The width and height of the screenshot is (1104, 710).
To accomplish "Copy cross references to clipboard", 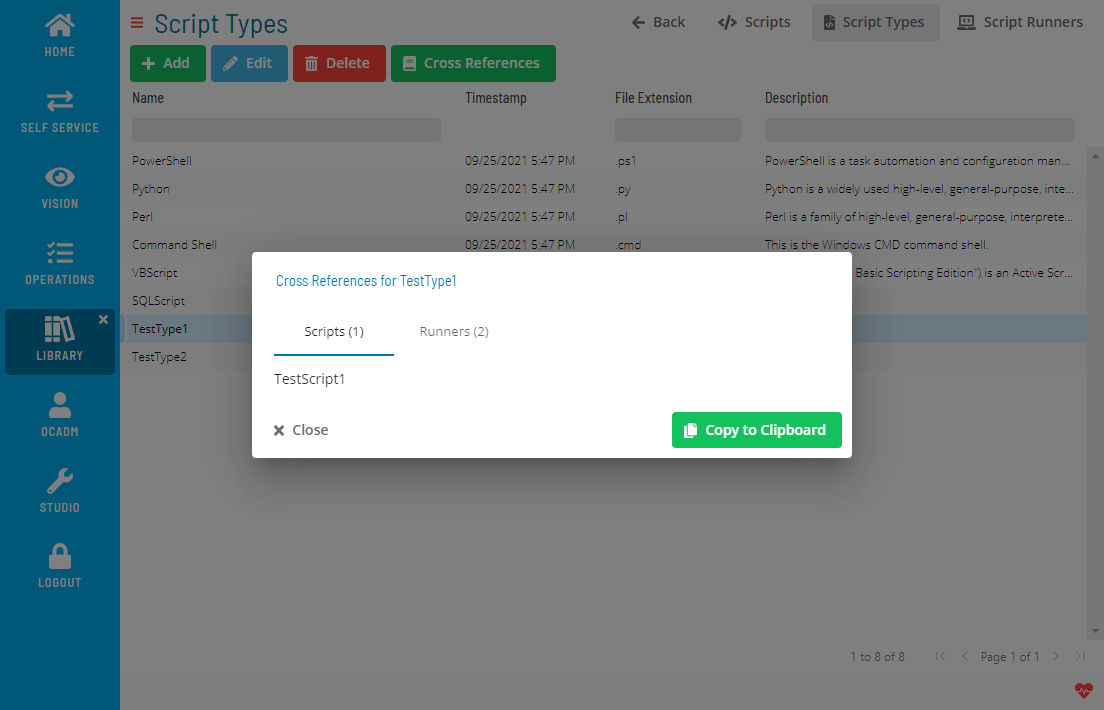I will click(756, 430).
